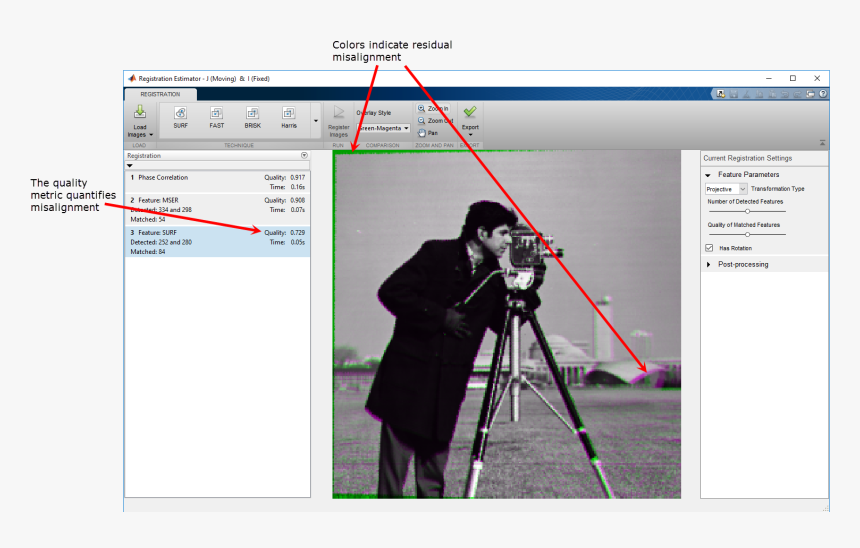This screenshot has height=548, width=860.
Task: Minimize the Registration Estimator window
Action: coord(769,78)
